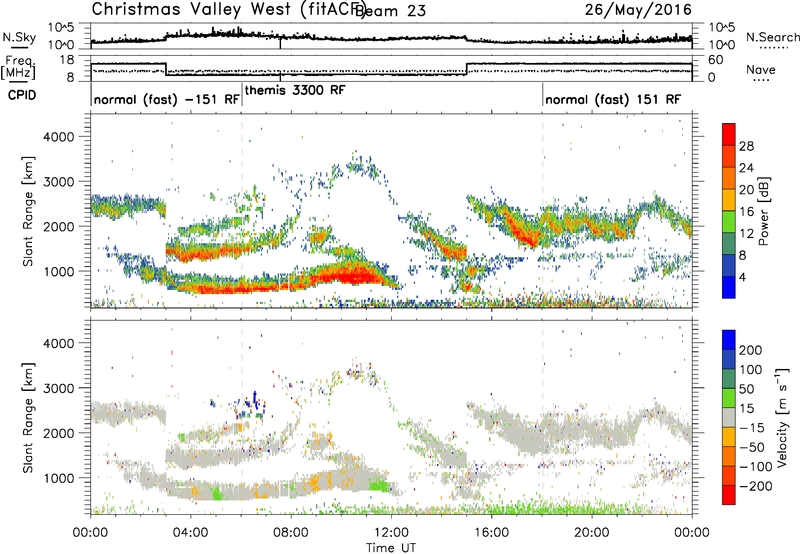Image resolution: width=800 pixels, height=554 pixels.
Task: Click the bright blue bottom Power color segment
Action: click(x=729, y=287)
